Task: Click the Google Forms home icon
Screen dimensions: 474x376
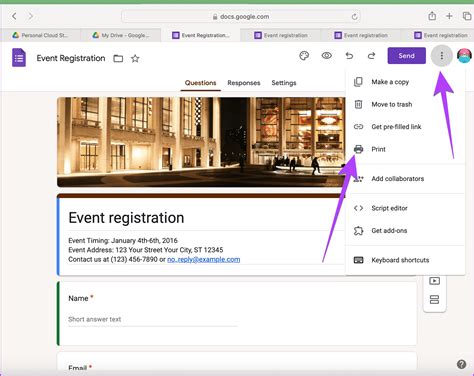Action: point(19,57)
